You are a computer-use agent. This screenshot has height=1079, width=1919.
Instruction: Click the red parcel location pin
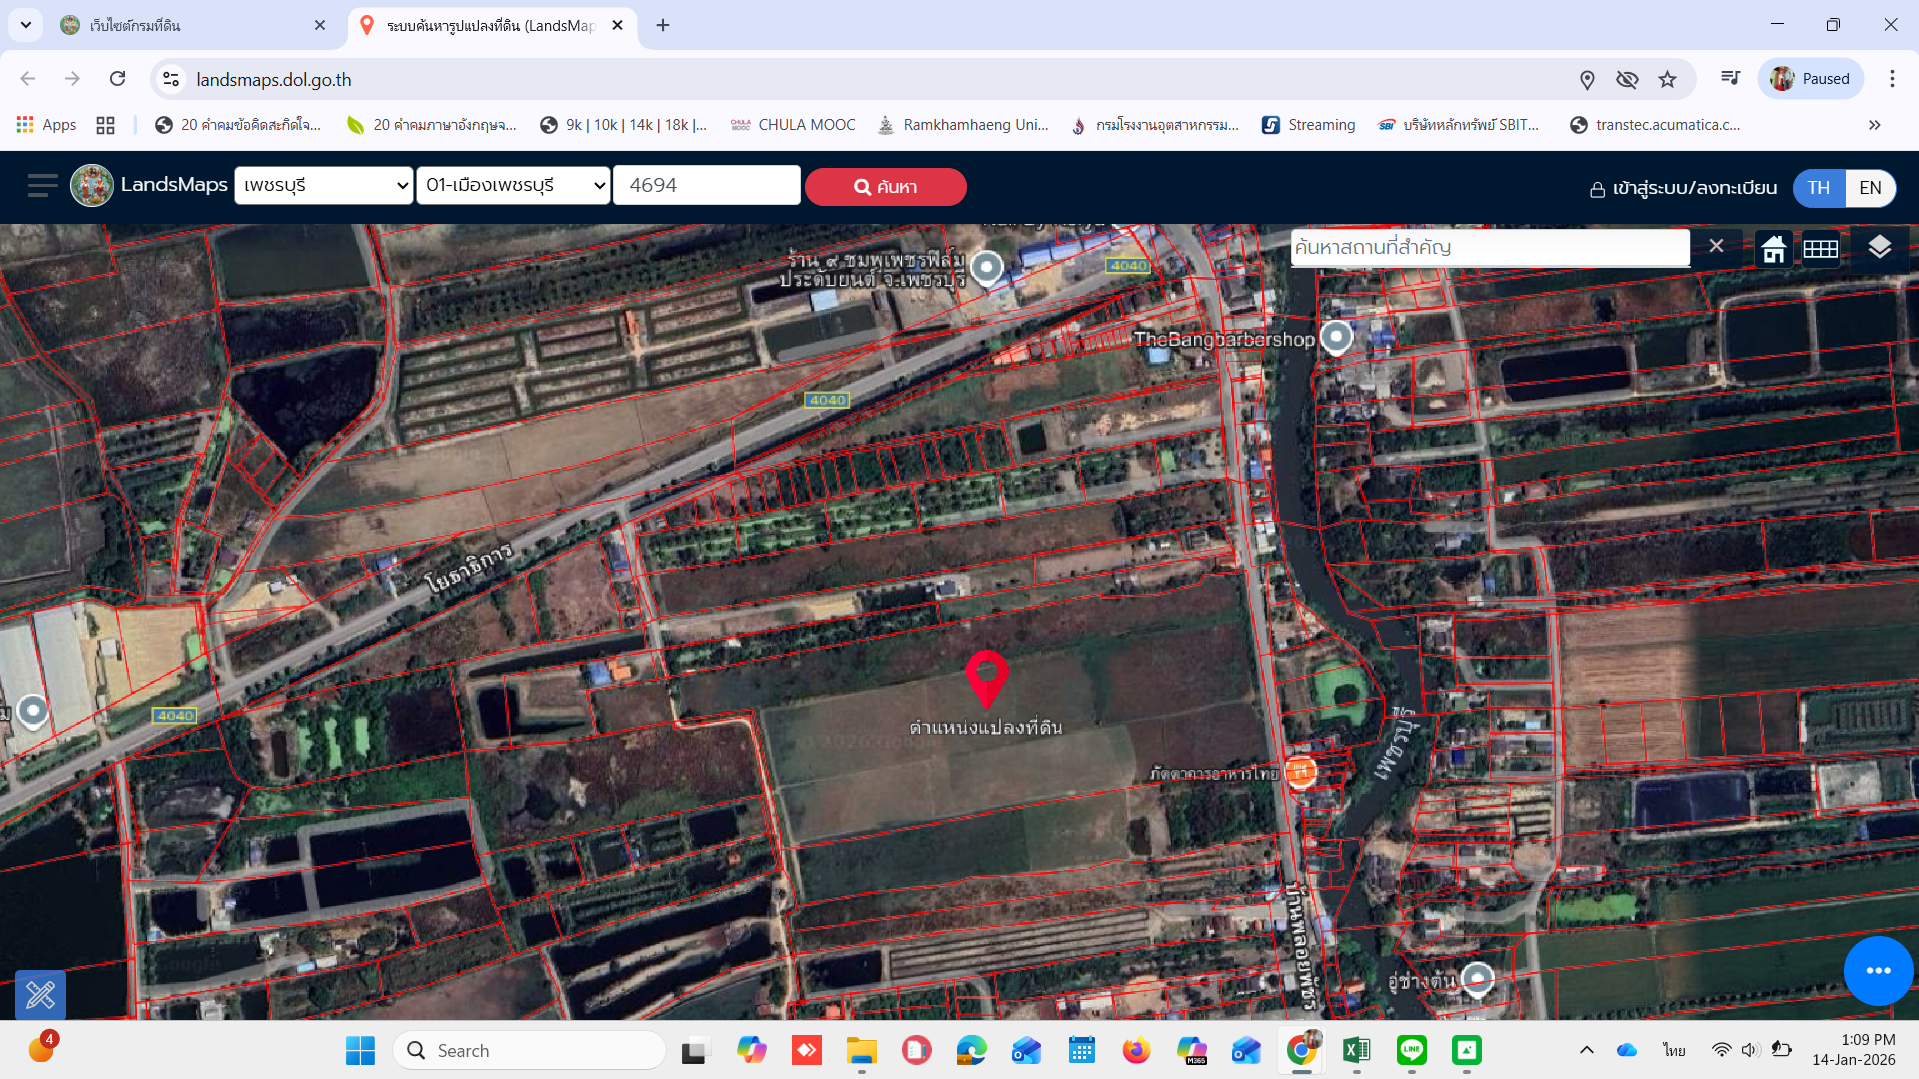[986, 677]
